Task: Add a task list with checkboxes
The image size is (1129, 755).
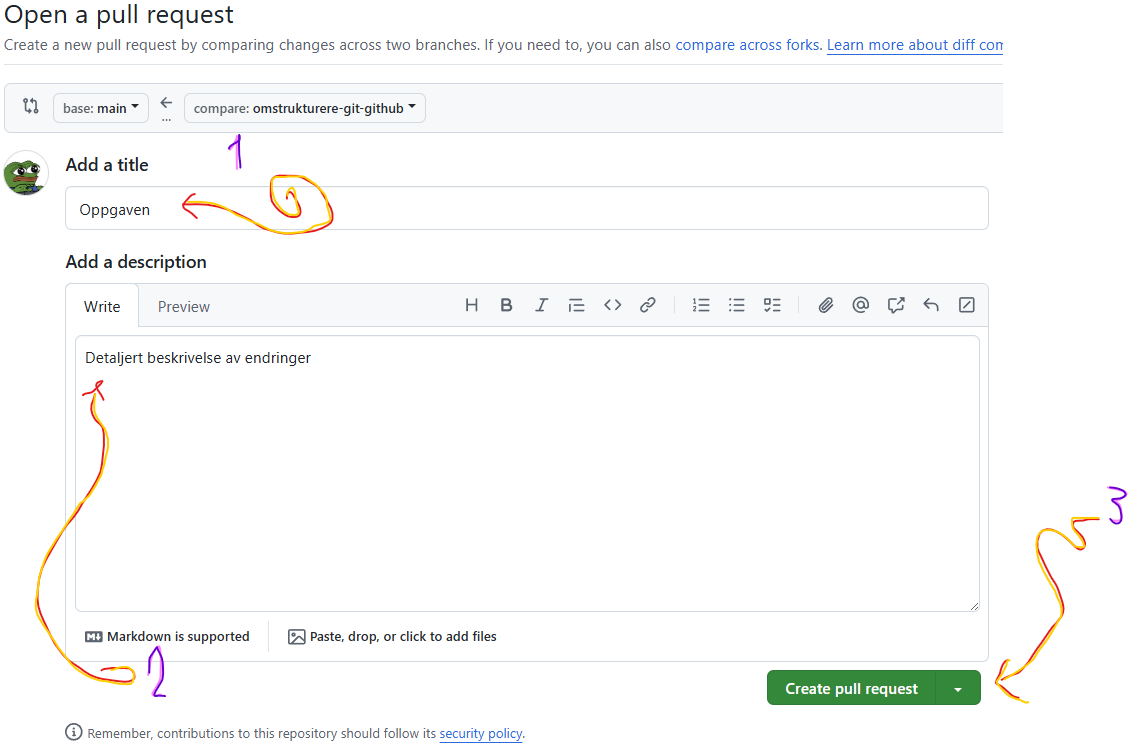Action: coord(772,306)
